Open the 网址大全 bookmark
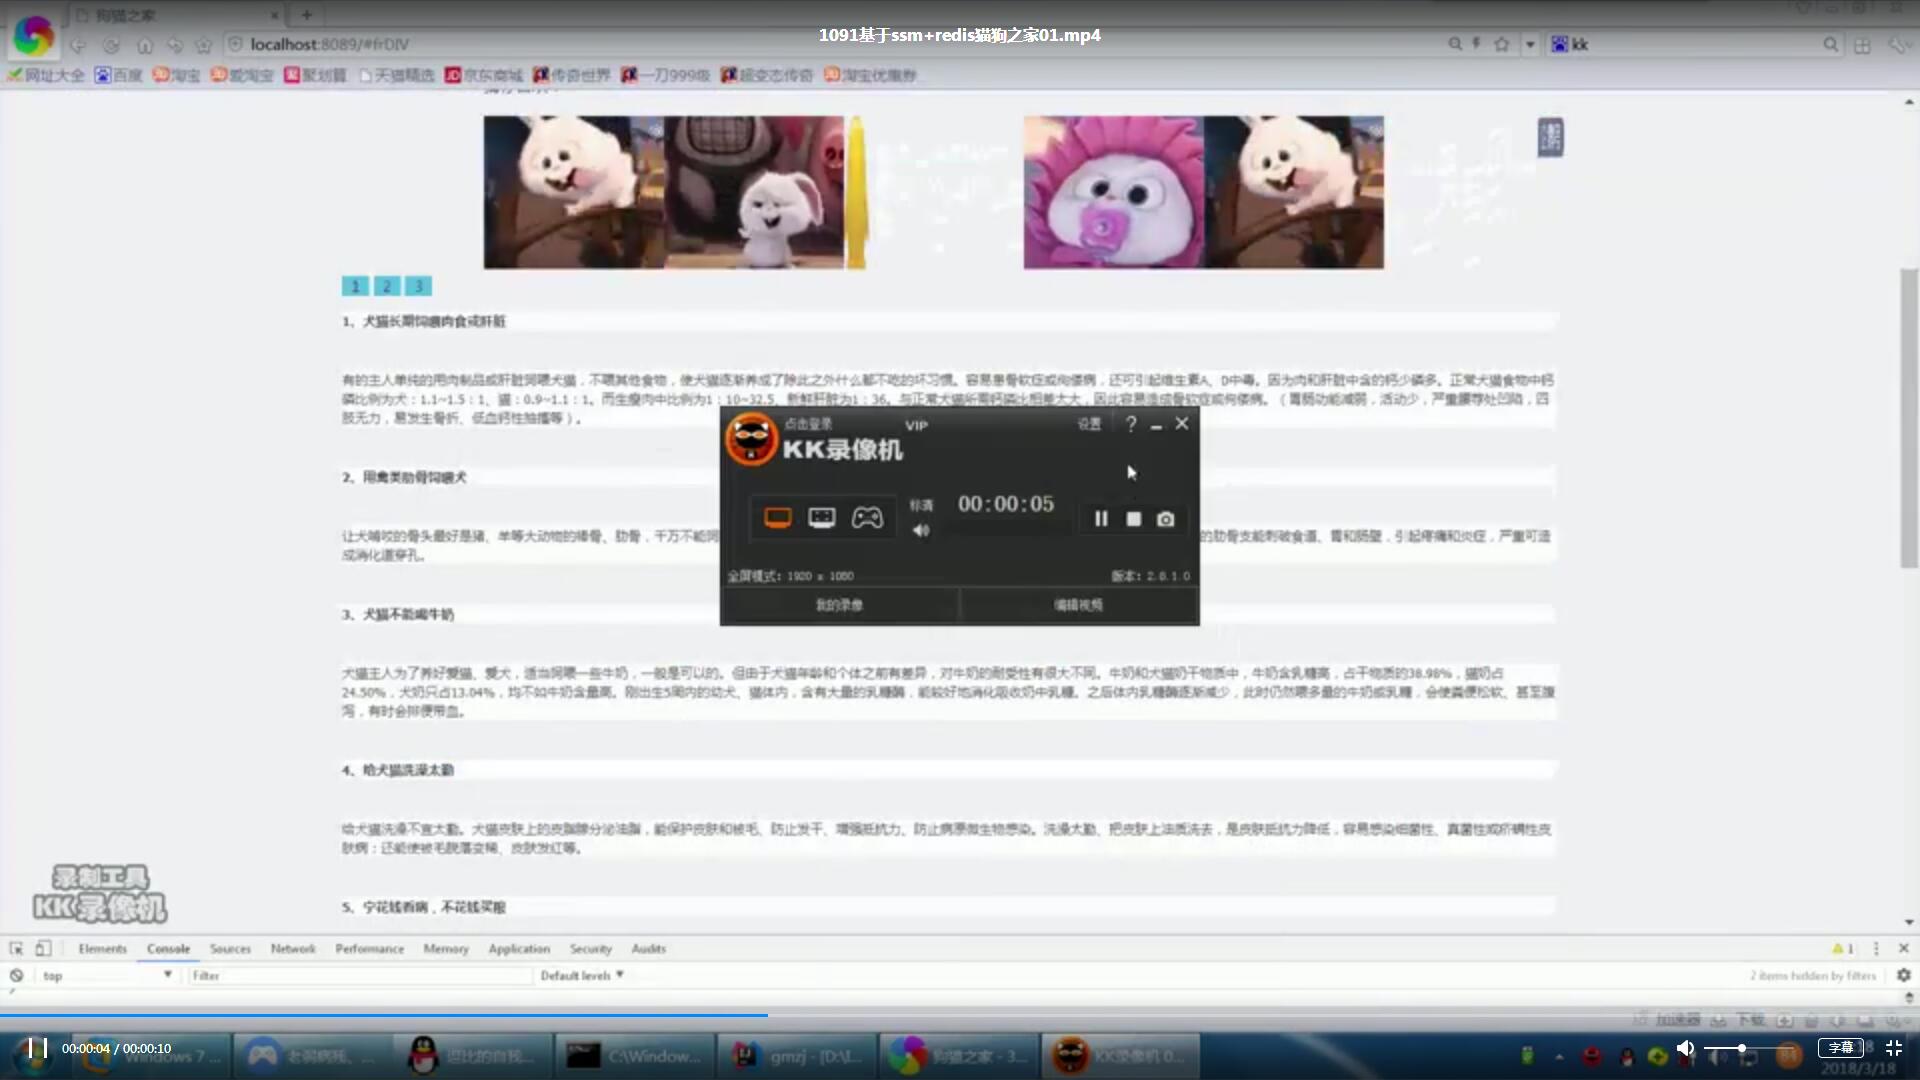Image resolution: width=1920 pixels, height=1080 pixels. click(46, 75)
